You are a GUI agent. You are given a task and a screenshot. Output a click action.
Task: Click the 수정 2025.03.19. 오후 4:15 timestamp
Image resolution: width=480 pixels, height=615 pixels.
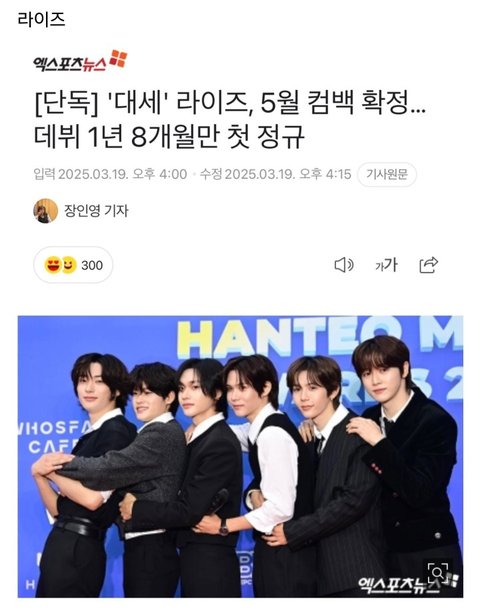click(x=276, y=174)
